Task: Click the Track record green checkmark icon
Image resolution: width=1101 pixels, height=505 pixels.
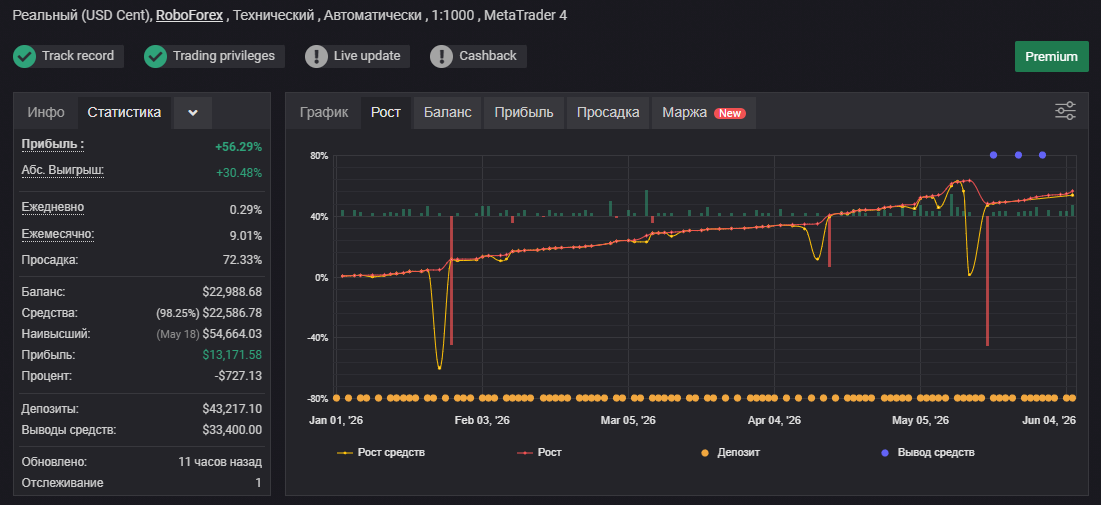Action: [x=25, y=56]
